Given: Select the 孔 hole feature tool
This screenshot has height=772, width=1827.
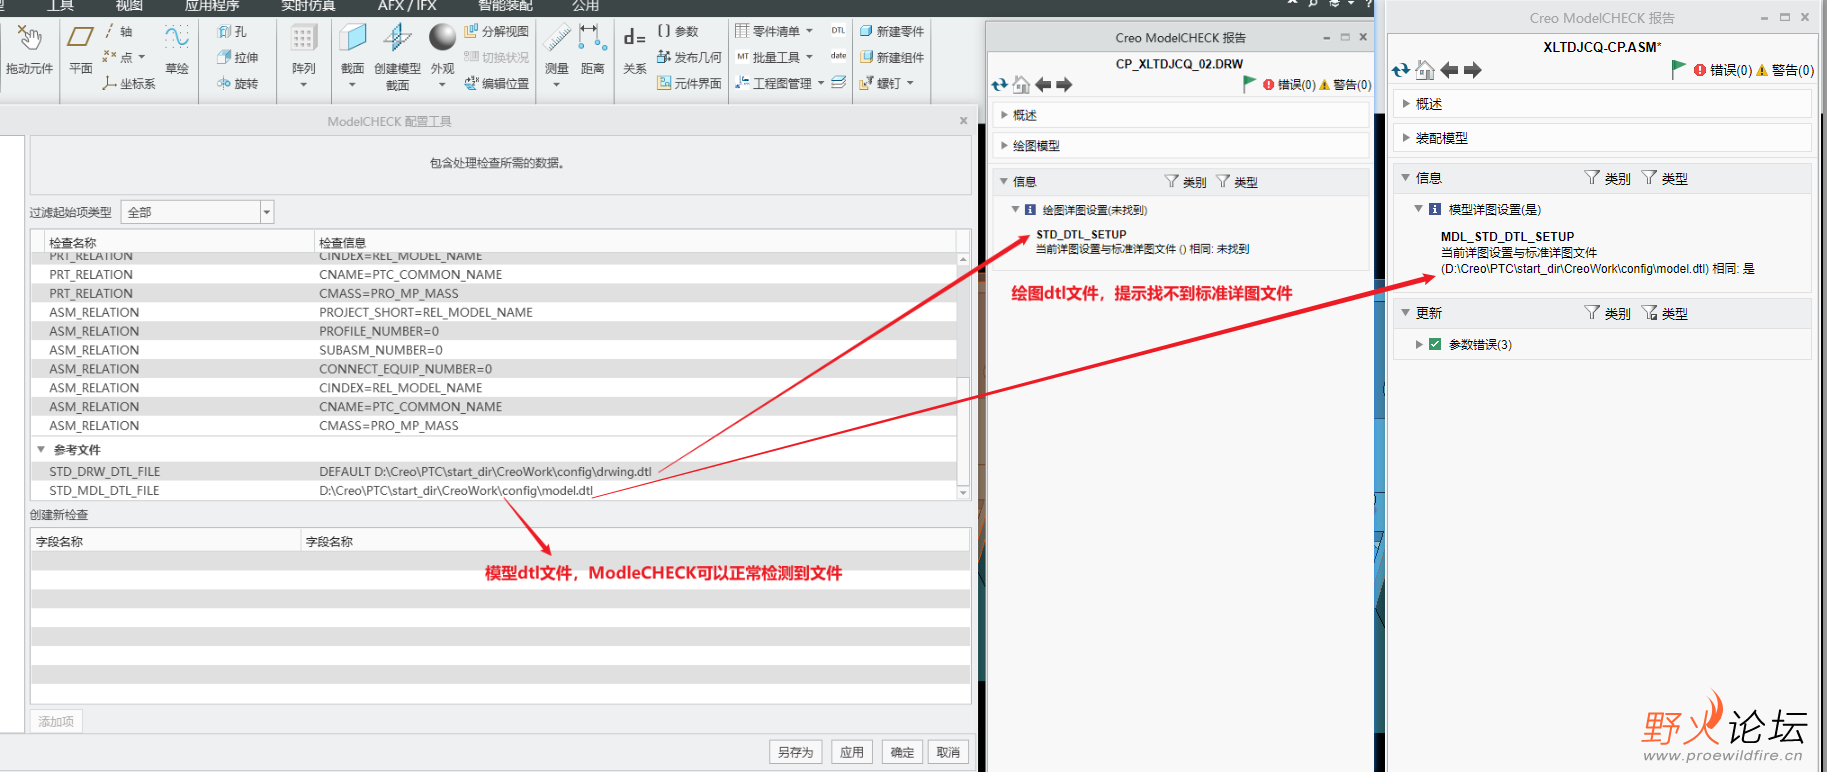Looking at the screenshot, I should 232,31.
